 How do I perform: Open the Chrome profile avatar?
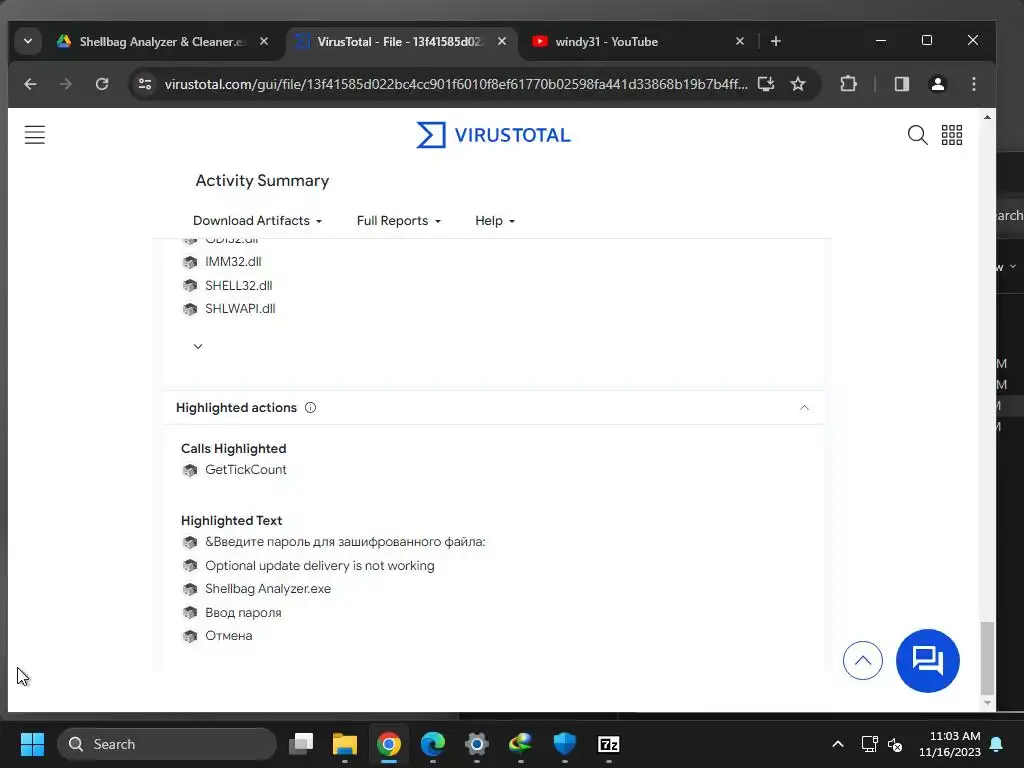pyautogui.click(x=937, y=84)
